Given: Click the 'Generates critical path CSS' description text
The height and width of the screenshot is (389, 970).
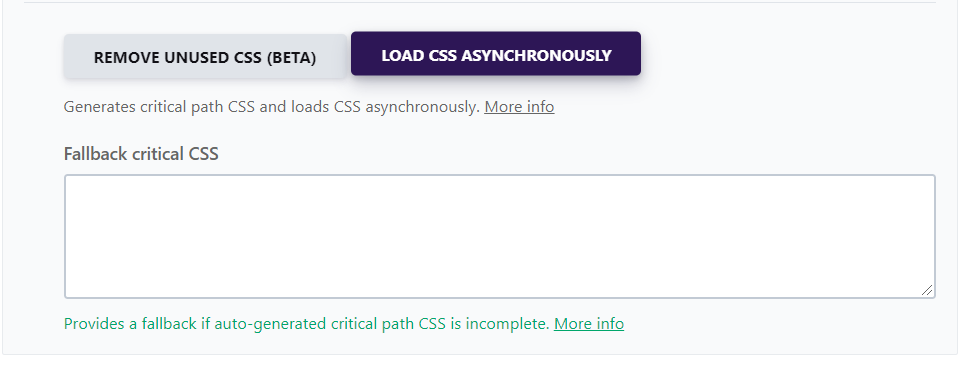Looking at the screenshot, I should click(x=272, y=107).
